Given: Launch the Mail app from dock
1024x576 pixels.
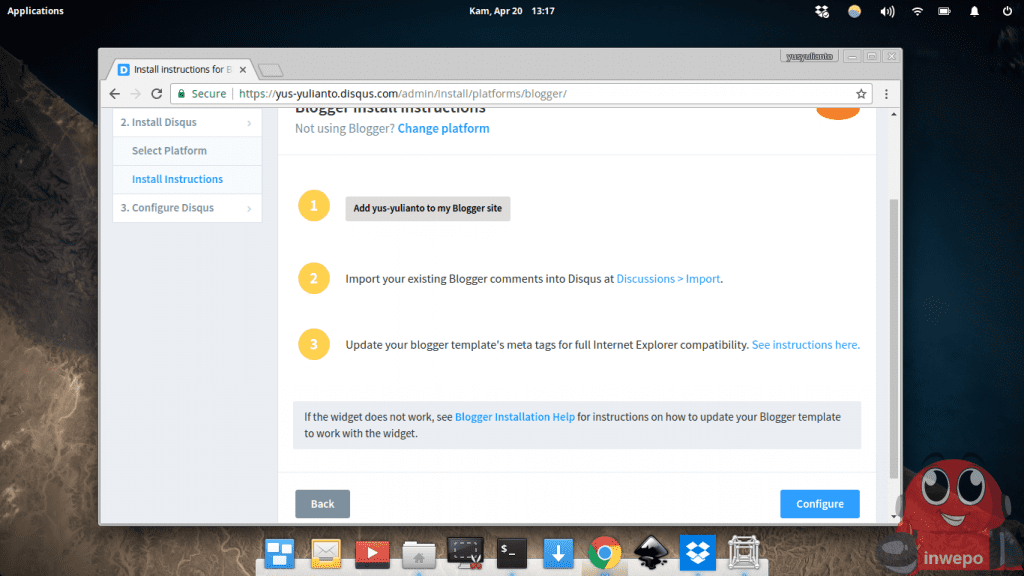Looking at the screenshot, I should point(326,553).
